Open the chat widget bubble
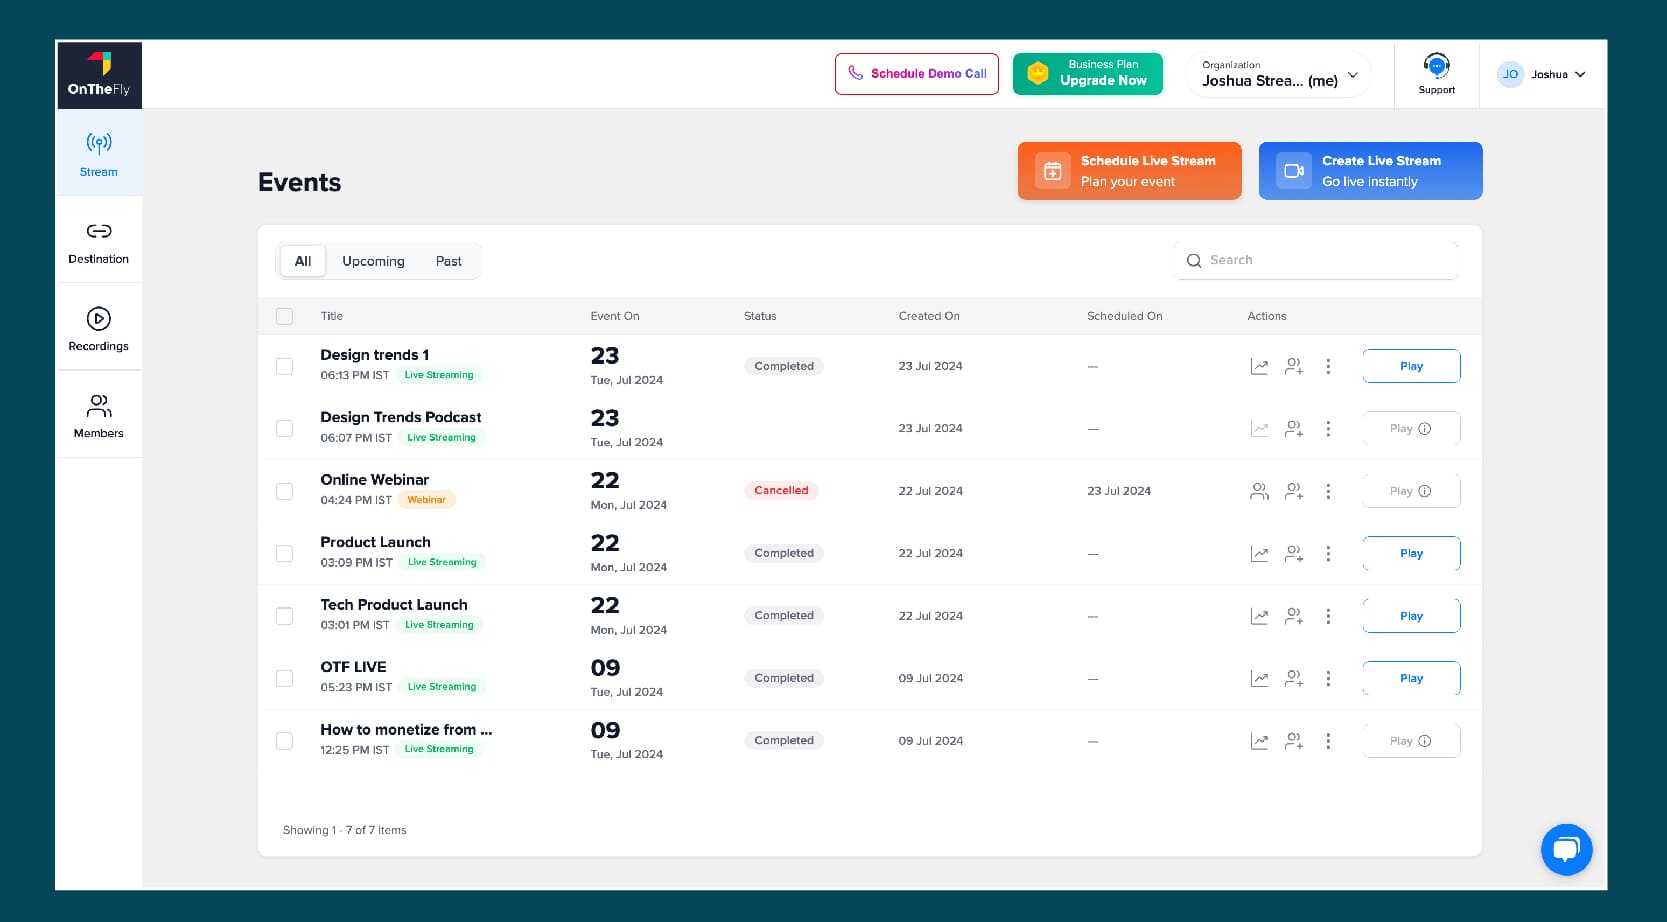The height and width of the screenshot is (922, 1667). tap(1566, 849)
